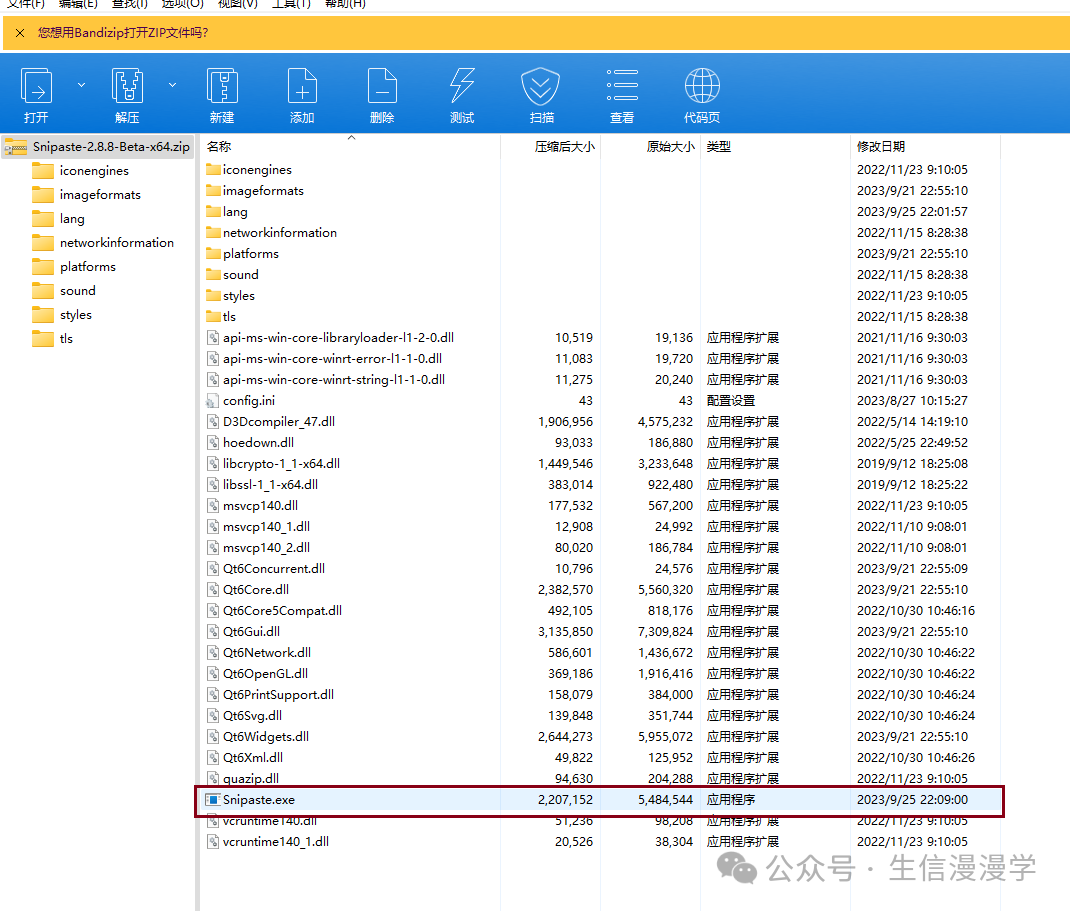
Task: Select msvcp140_2.dll file name
Action: (266, 548)
